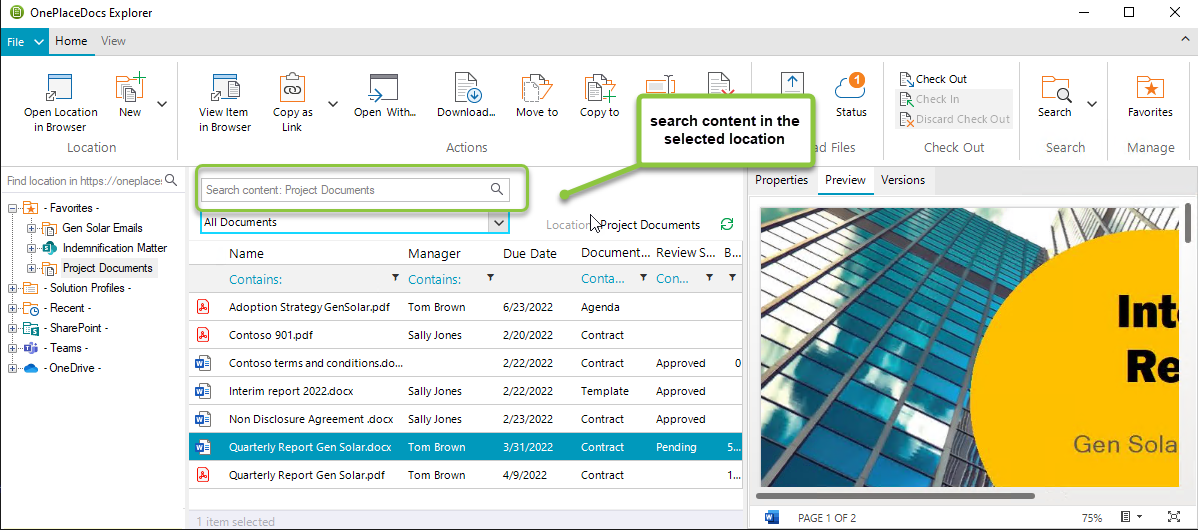
Task: Expand the New button dropdown arrow
Action: [162, 104]
